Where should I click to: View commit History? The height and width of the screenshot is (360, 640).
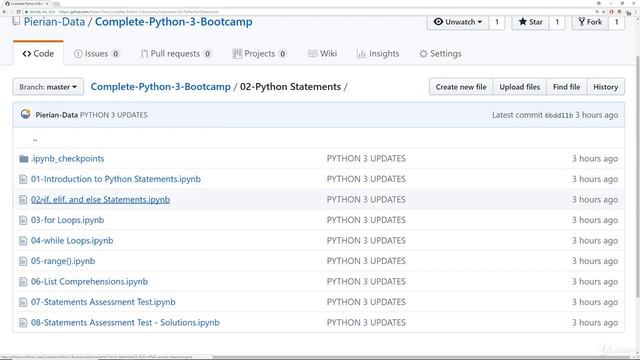[605, 87]
